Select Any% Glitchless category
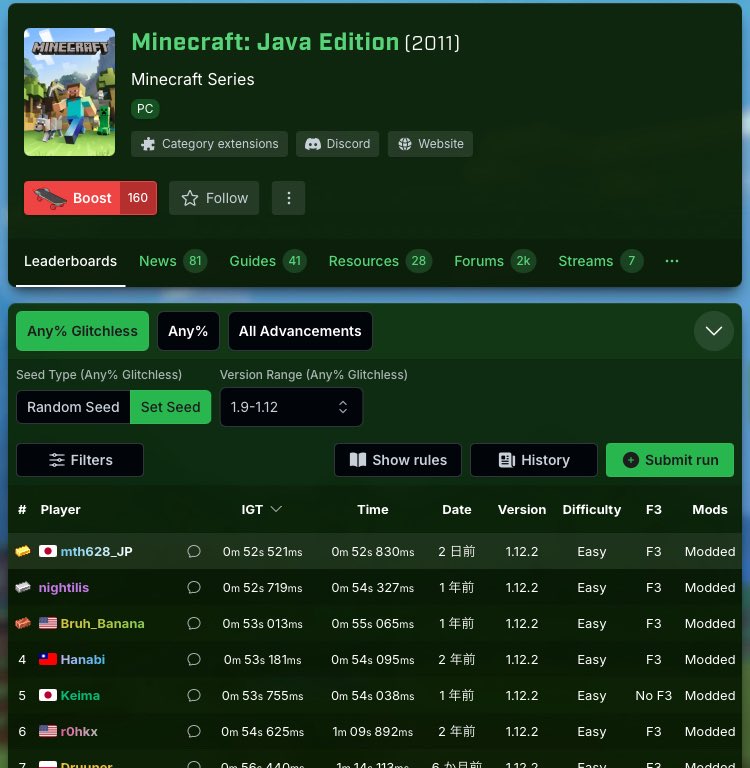 pyautogui.click(x=82, y=331)
